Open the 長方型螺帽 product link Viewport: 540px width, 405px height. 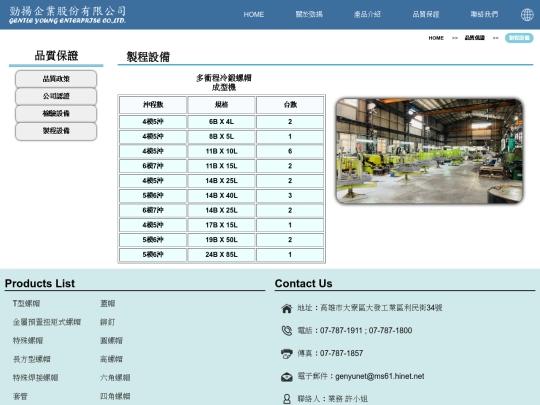tap(32, 359)
